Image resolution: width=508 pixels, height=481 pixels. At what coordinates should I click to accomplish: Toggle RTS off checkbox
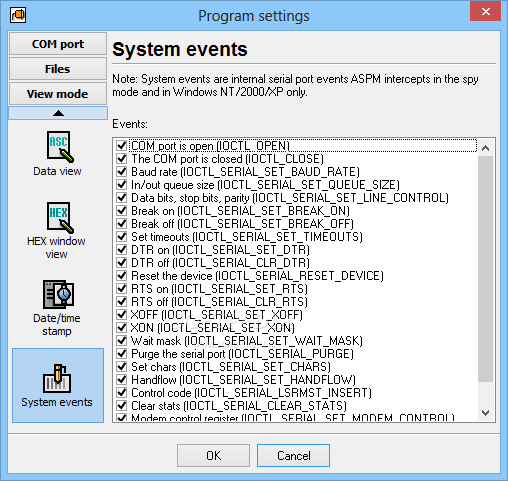122,302
